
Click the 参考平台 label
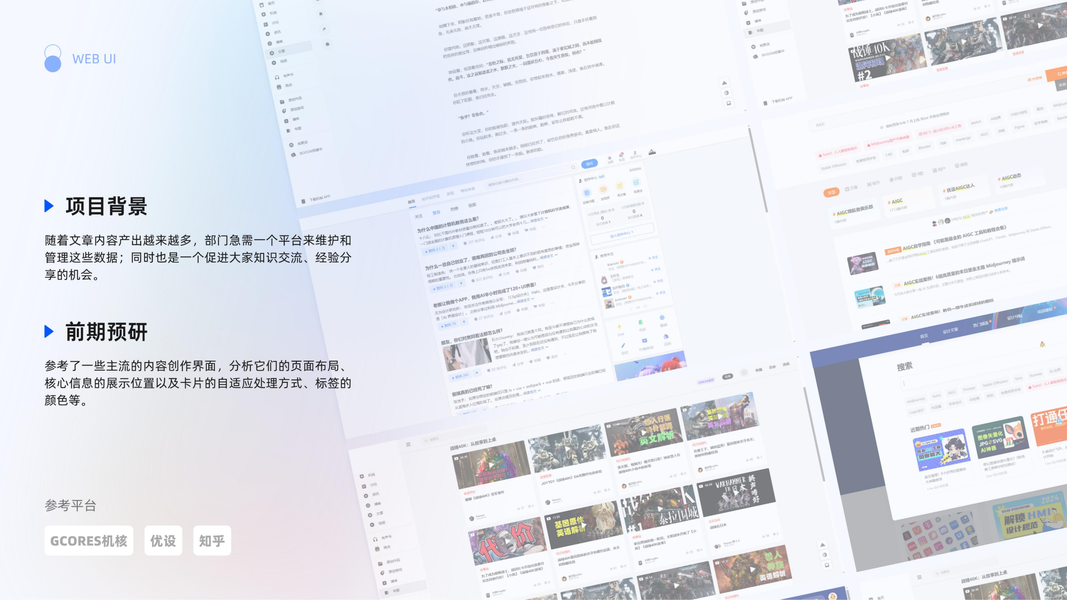tap(71, 505)
